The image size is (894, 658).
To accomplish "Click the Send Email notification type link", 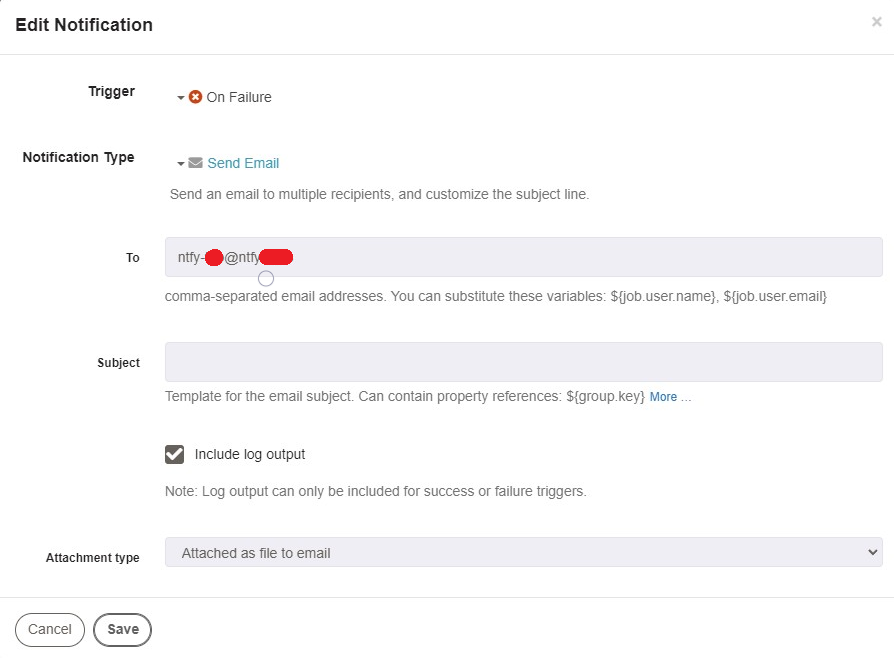I will tap(243, 163).
